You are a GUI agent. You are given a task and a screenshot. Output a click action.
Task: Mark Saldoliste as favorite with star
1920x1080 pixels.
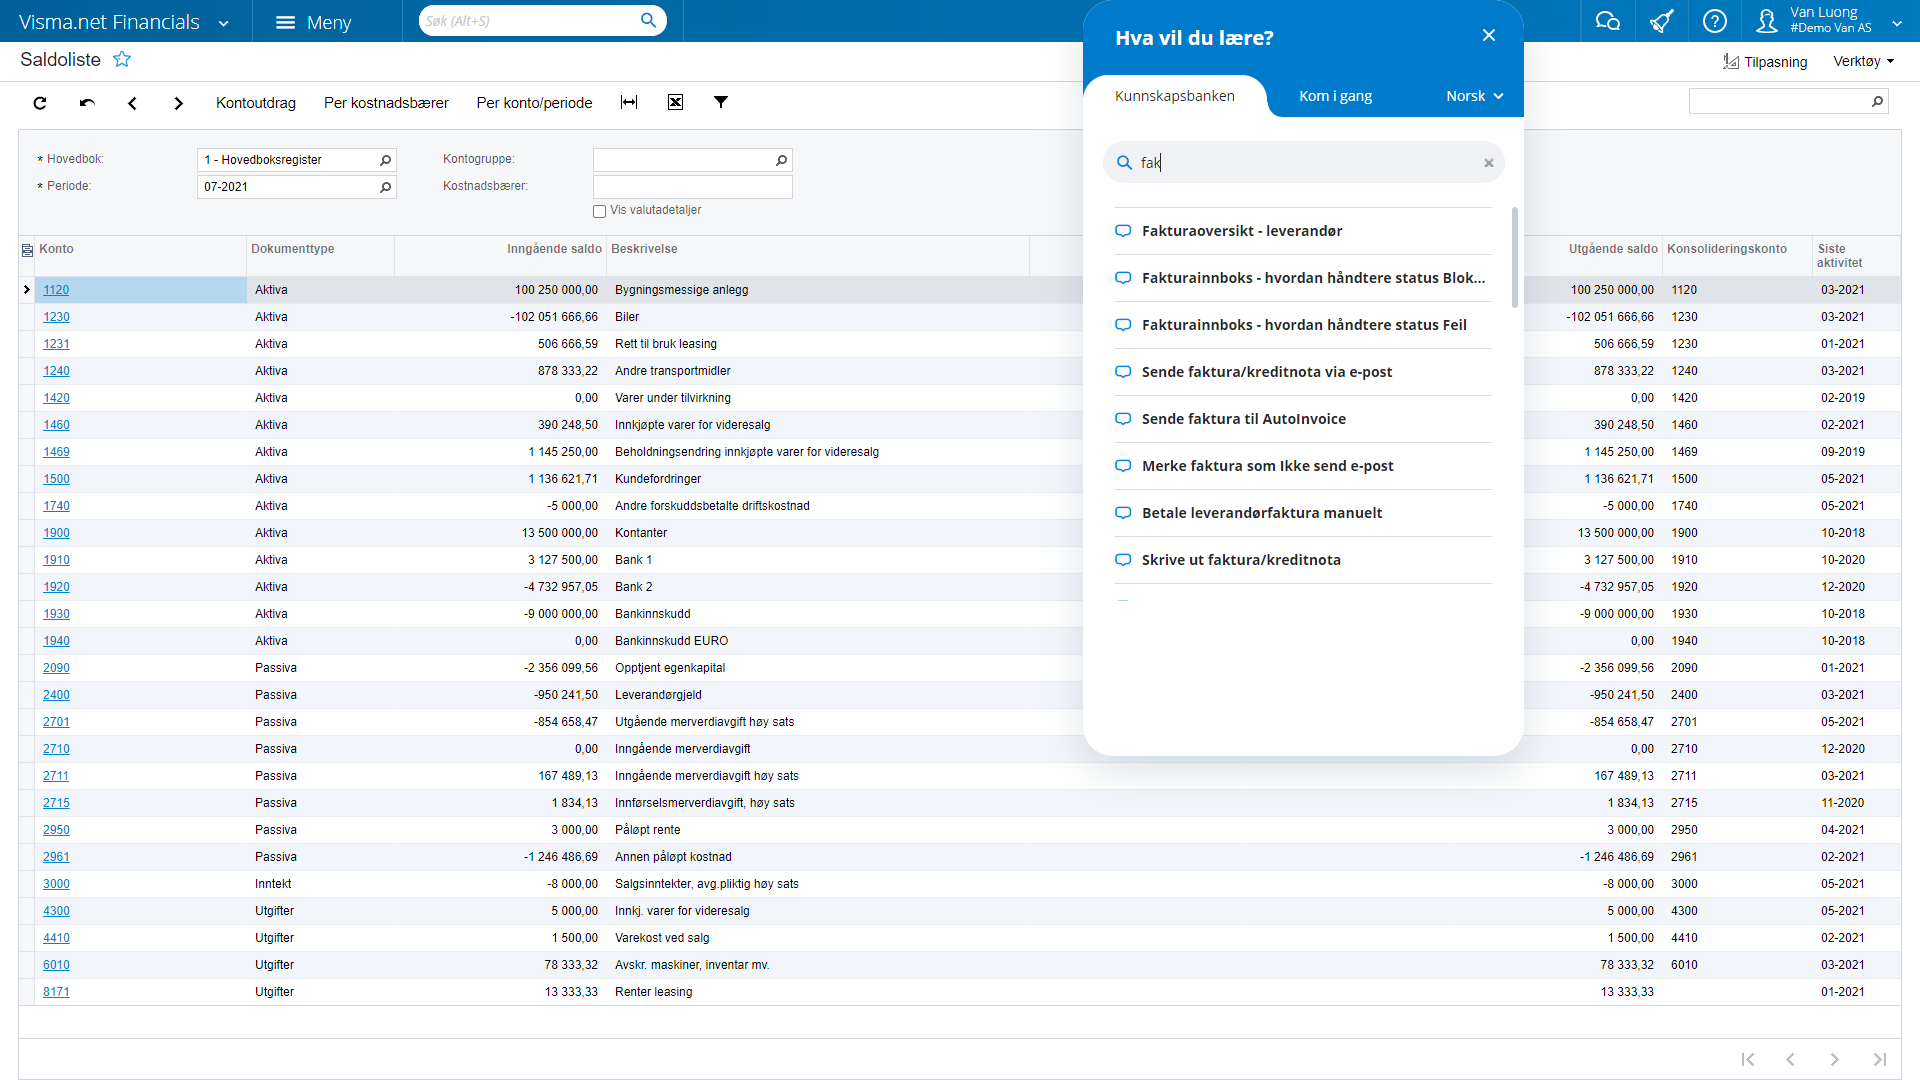(x=122, y=60)
